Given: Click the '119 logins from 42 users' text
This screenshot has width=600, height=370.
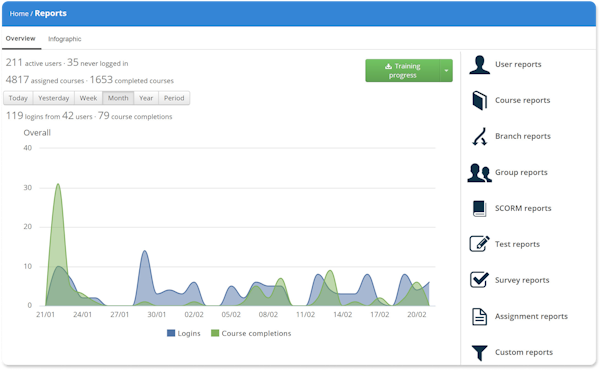Looking at the screenshot, I should pyautogui.click(x=49, y=116).
